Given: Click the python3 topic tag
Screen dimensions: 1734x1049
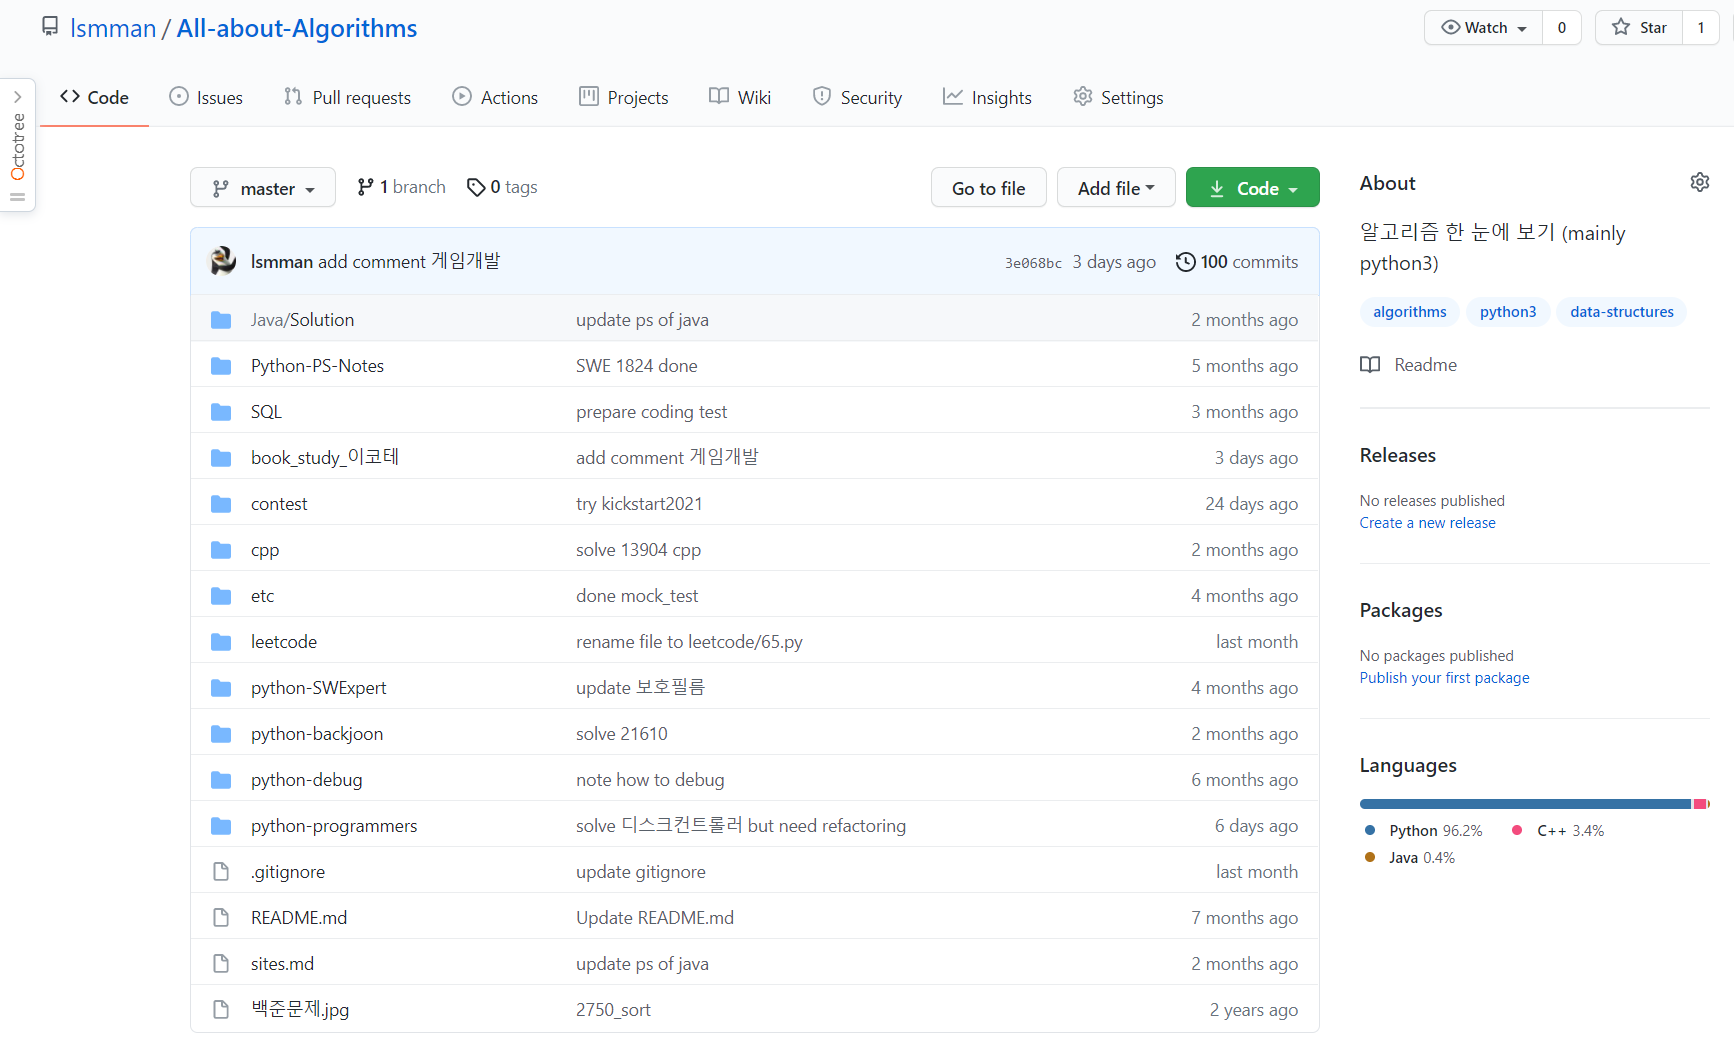Looking at the screenshot, I should click(x=1508, y=312).
